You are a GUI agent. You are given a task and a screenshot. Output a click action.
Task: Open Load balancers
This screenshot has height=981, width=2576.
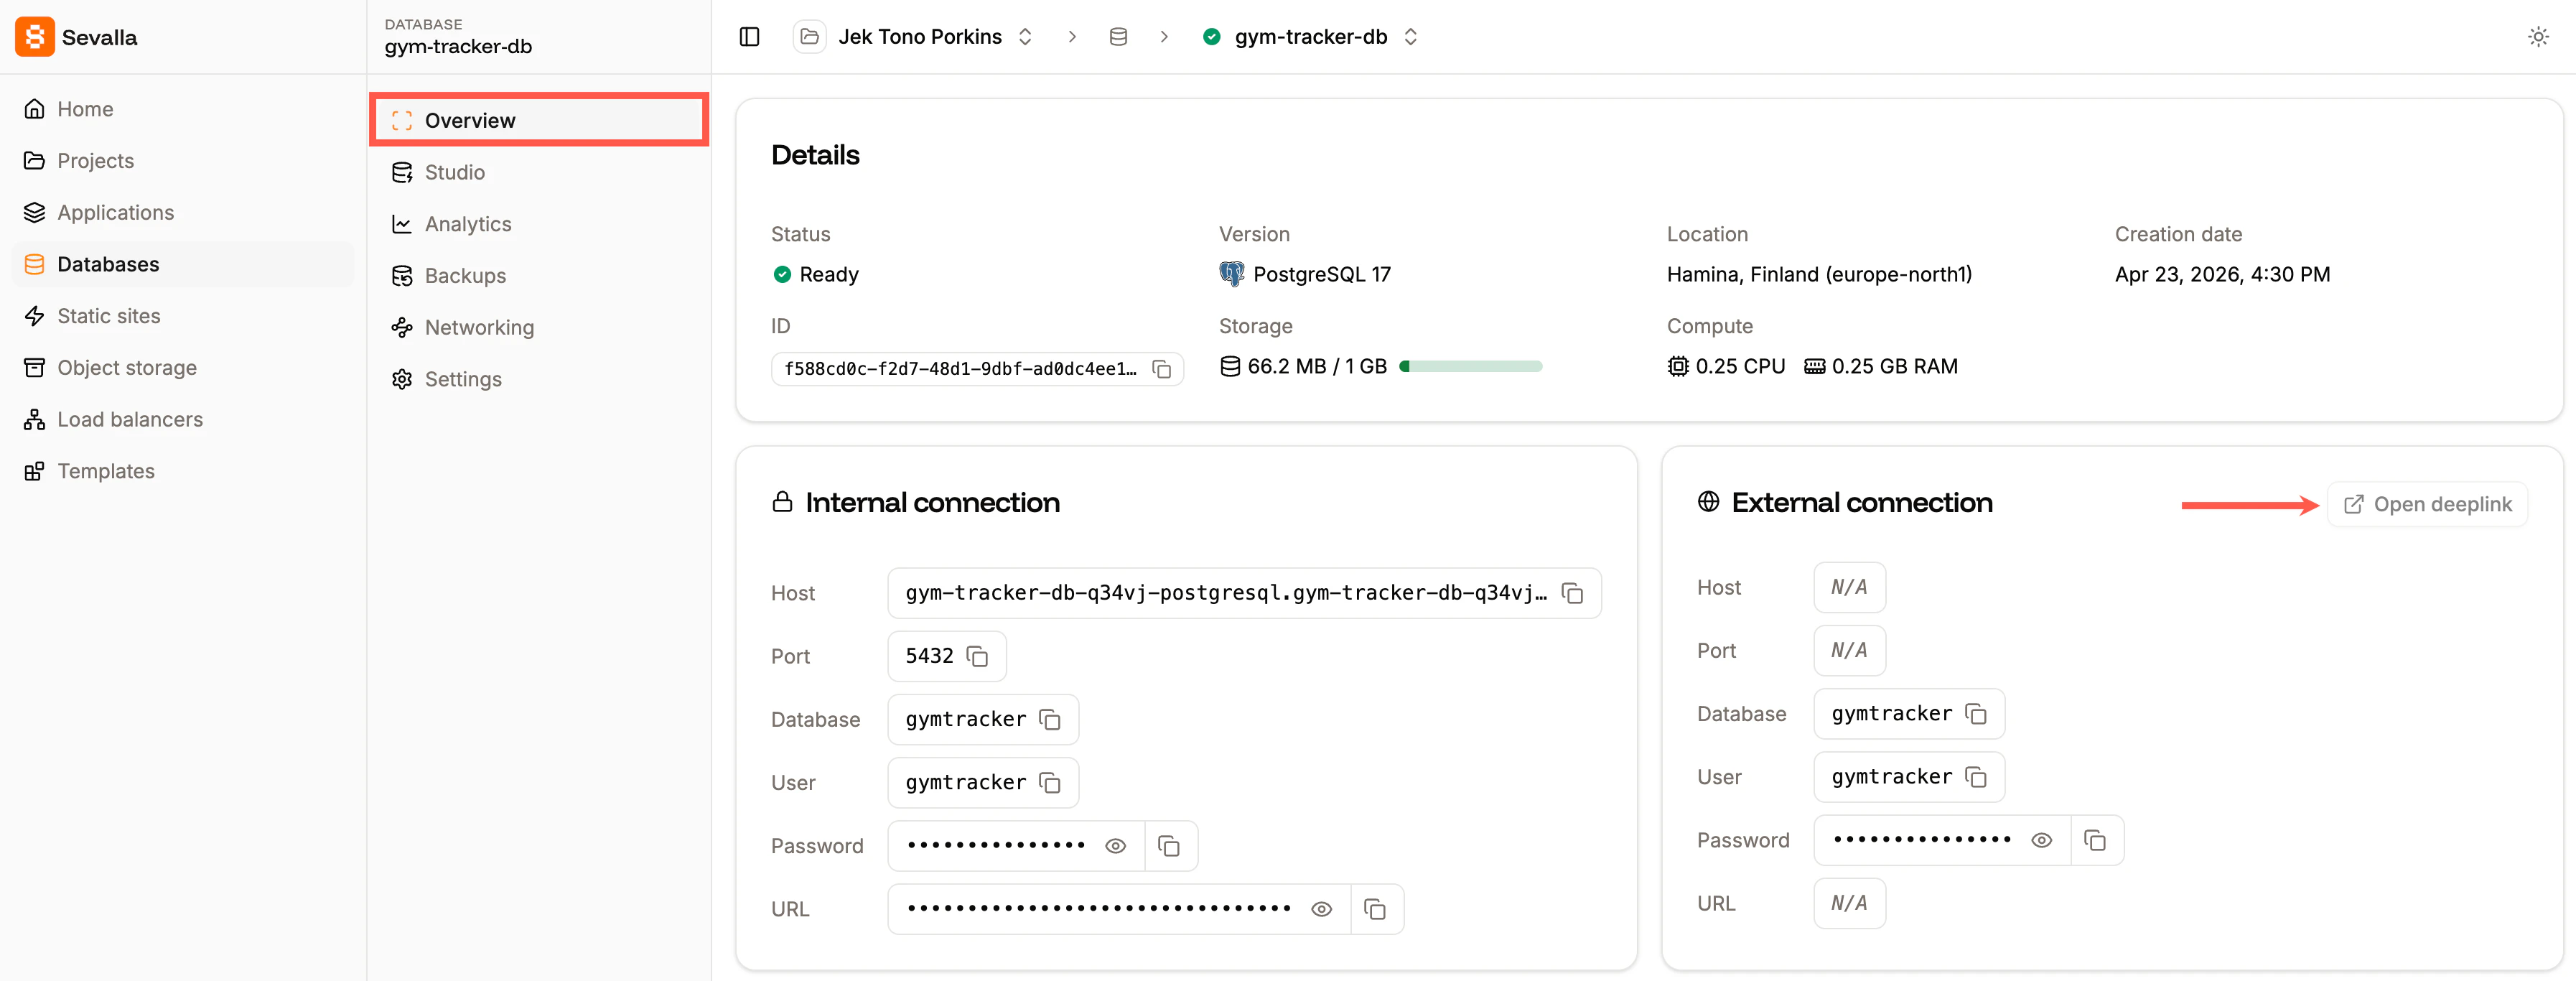click(183, 419)
